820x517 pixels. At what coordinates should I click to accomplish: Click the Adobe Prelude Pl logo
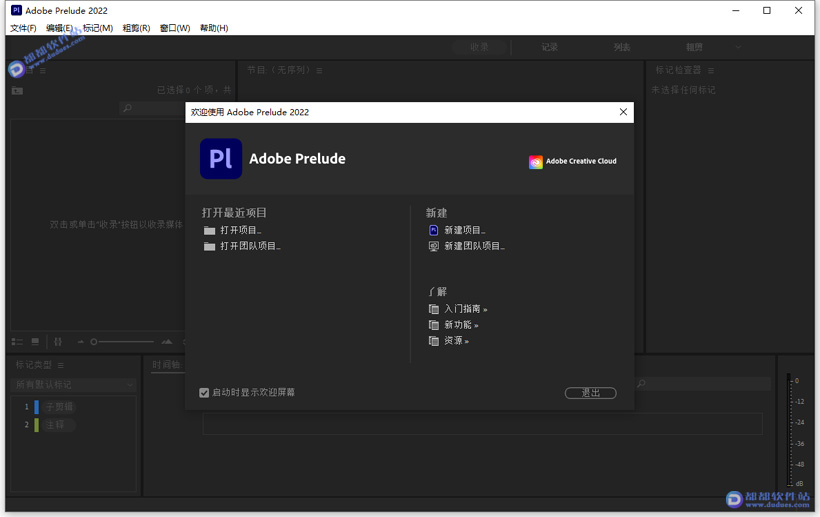click(221, 158)
